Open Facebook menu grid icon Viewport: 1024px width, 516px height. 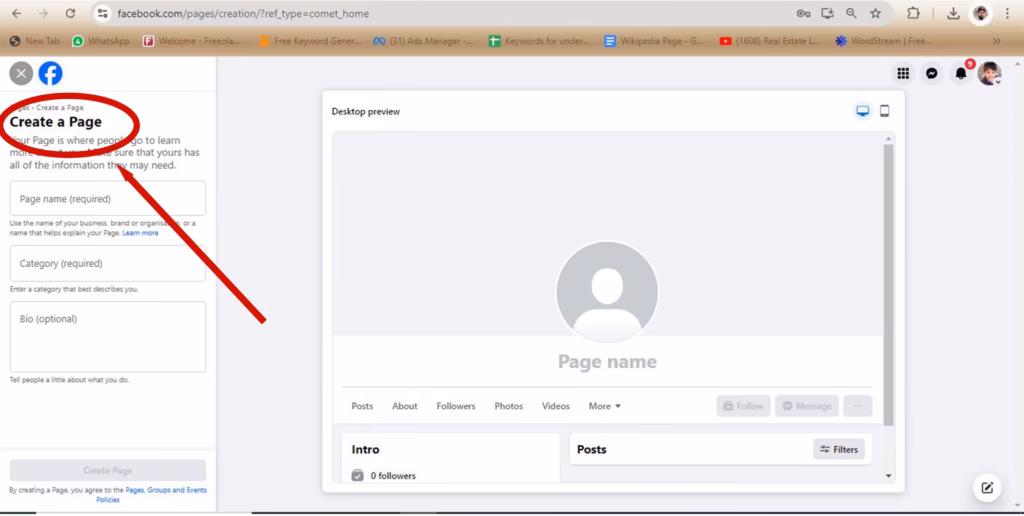click(903, 73)
